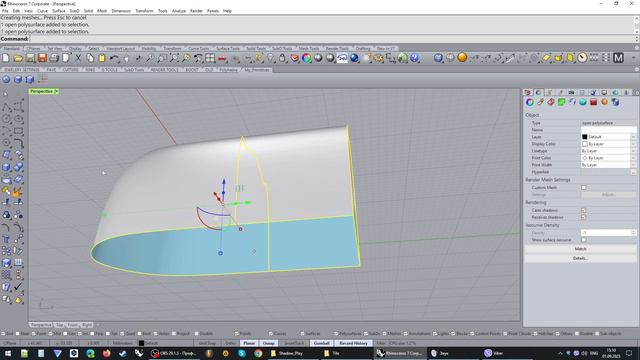Click the orange Save floppy icon
This screenshot has width=640, height=360.
point(42,58)
